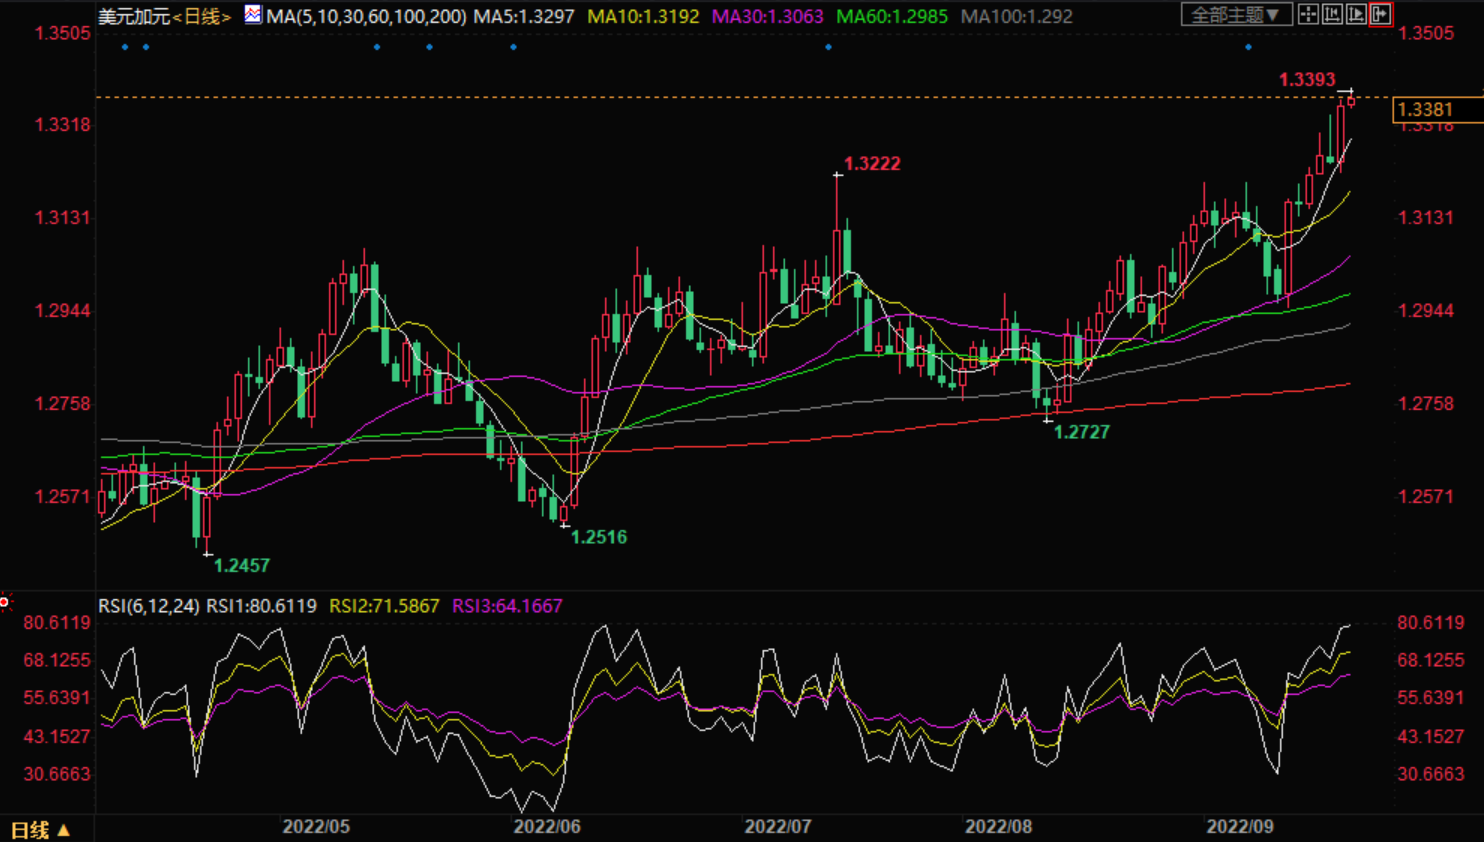Click the crosshair cursor icon
1484x842 pixels.
pos(1308,14)
